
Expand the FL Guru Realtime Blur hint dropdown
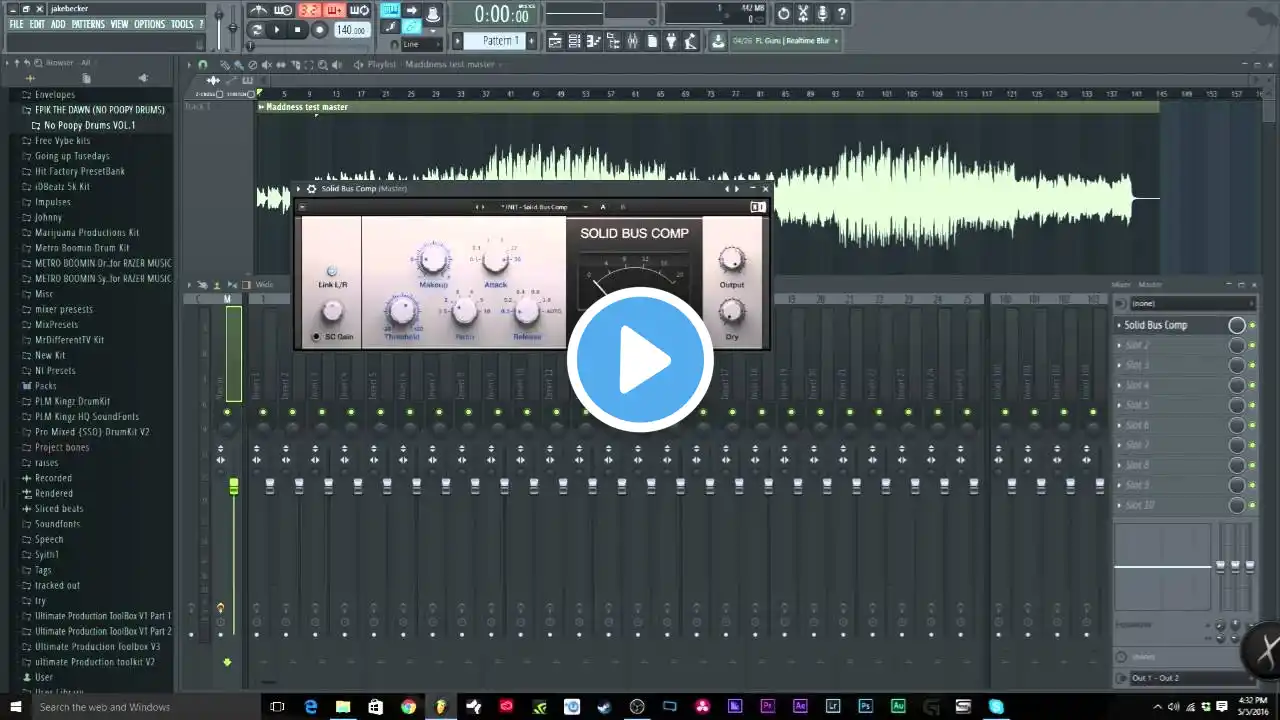coord(836,41)
